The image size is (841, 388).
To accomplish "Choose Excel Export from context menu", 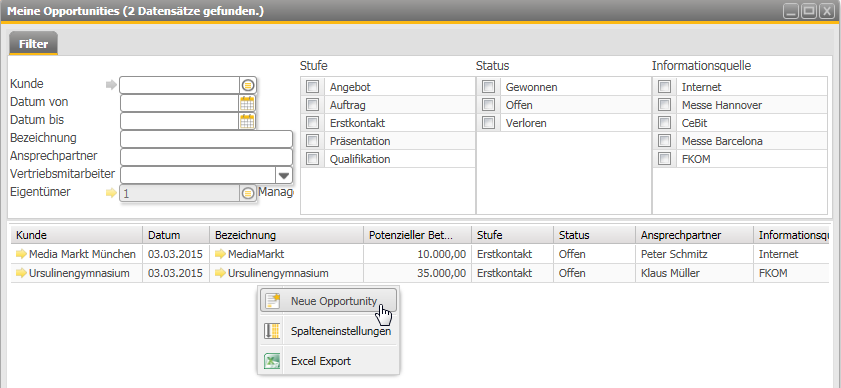I will pos(328,361).
